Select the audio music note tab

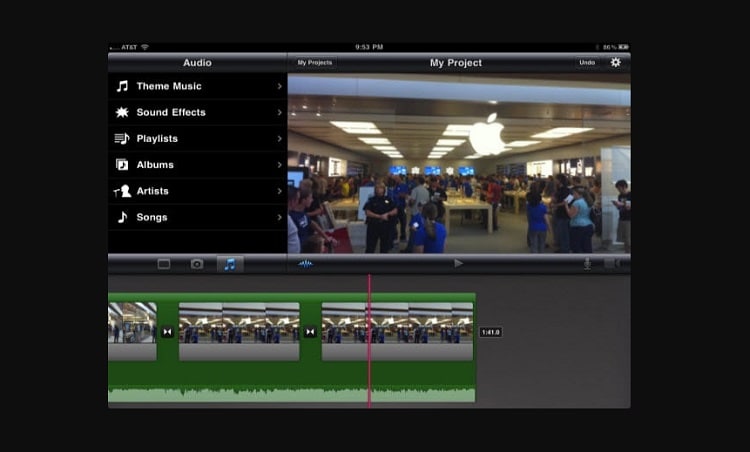pyautogui.click(x=230, y=264)
